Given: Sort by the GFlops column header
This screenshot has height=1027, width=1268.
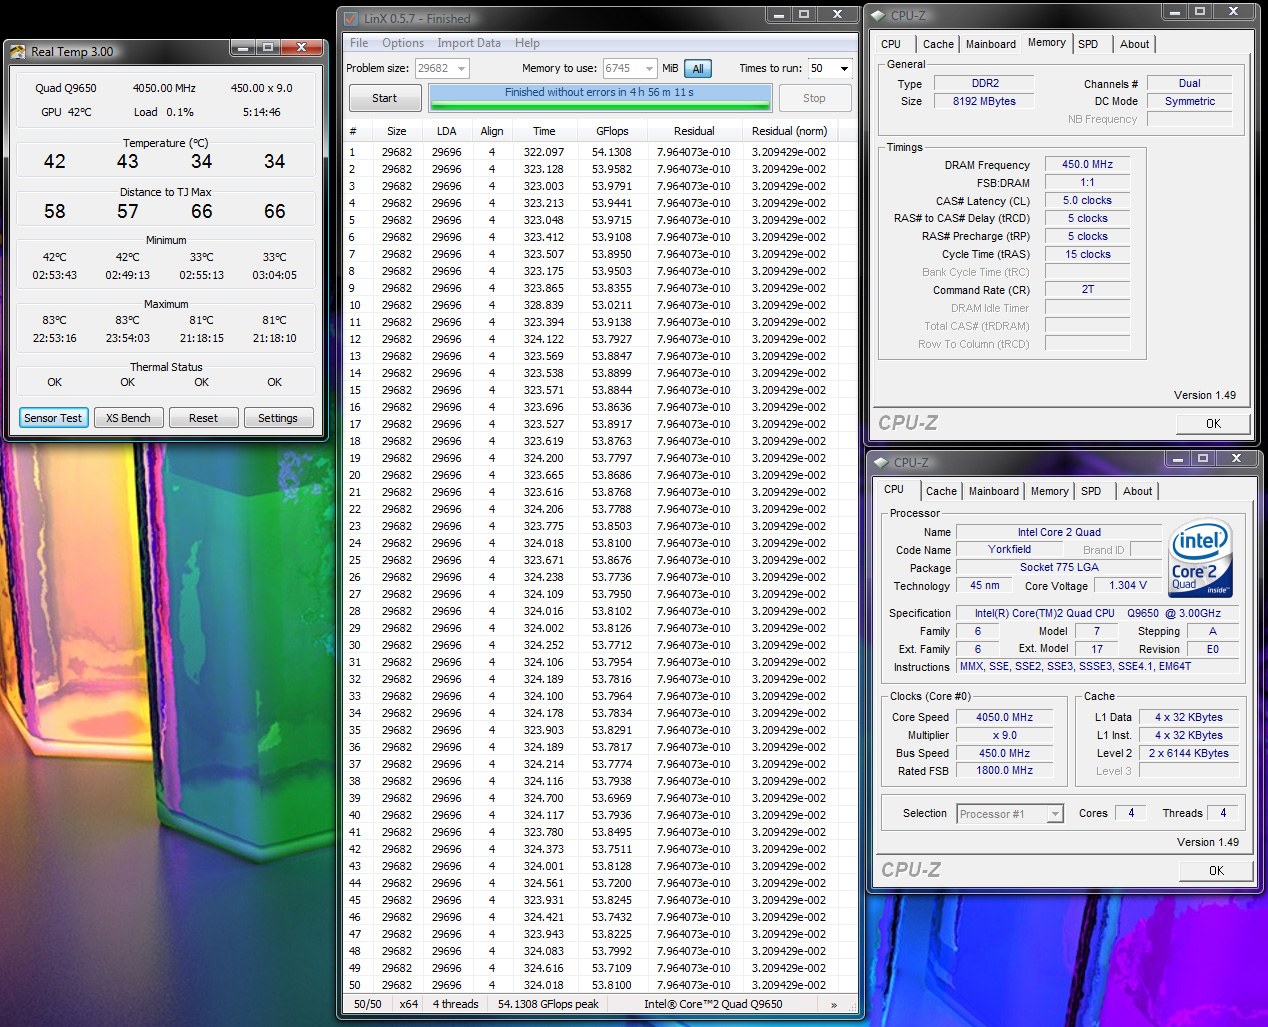Looking at the screenshot, I should pos(612,131).
